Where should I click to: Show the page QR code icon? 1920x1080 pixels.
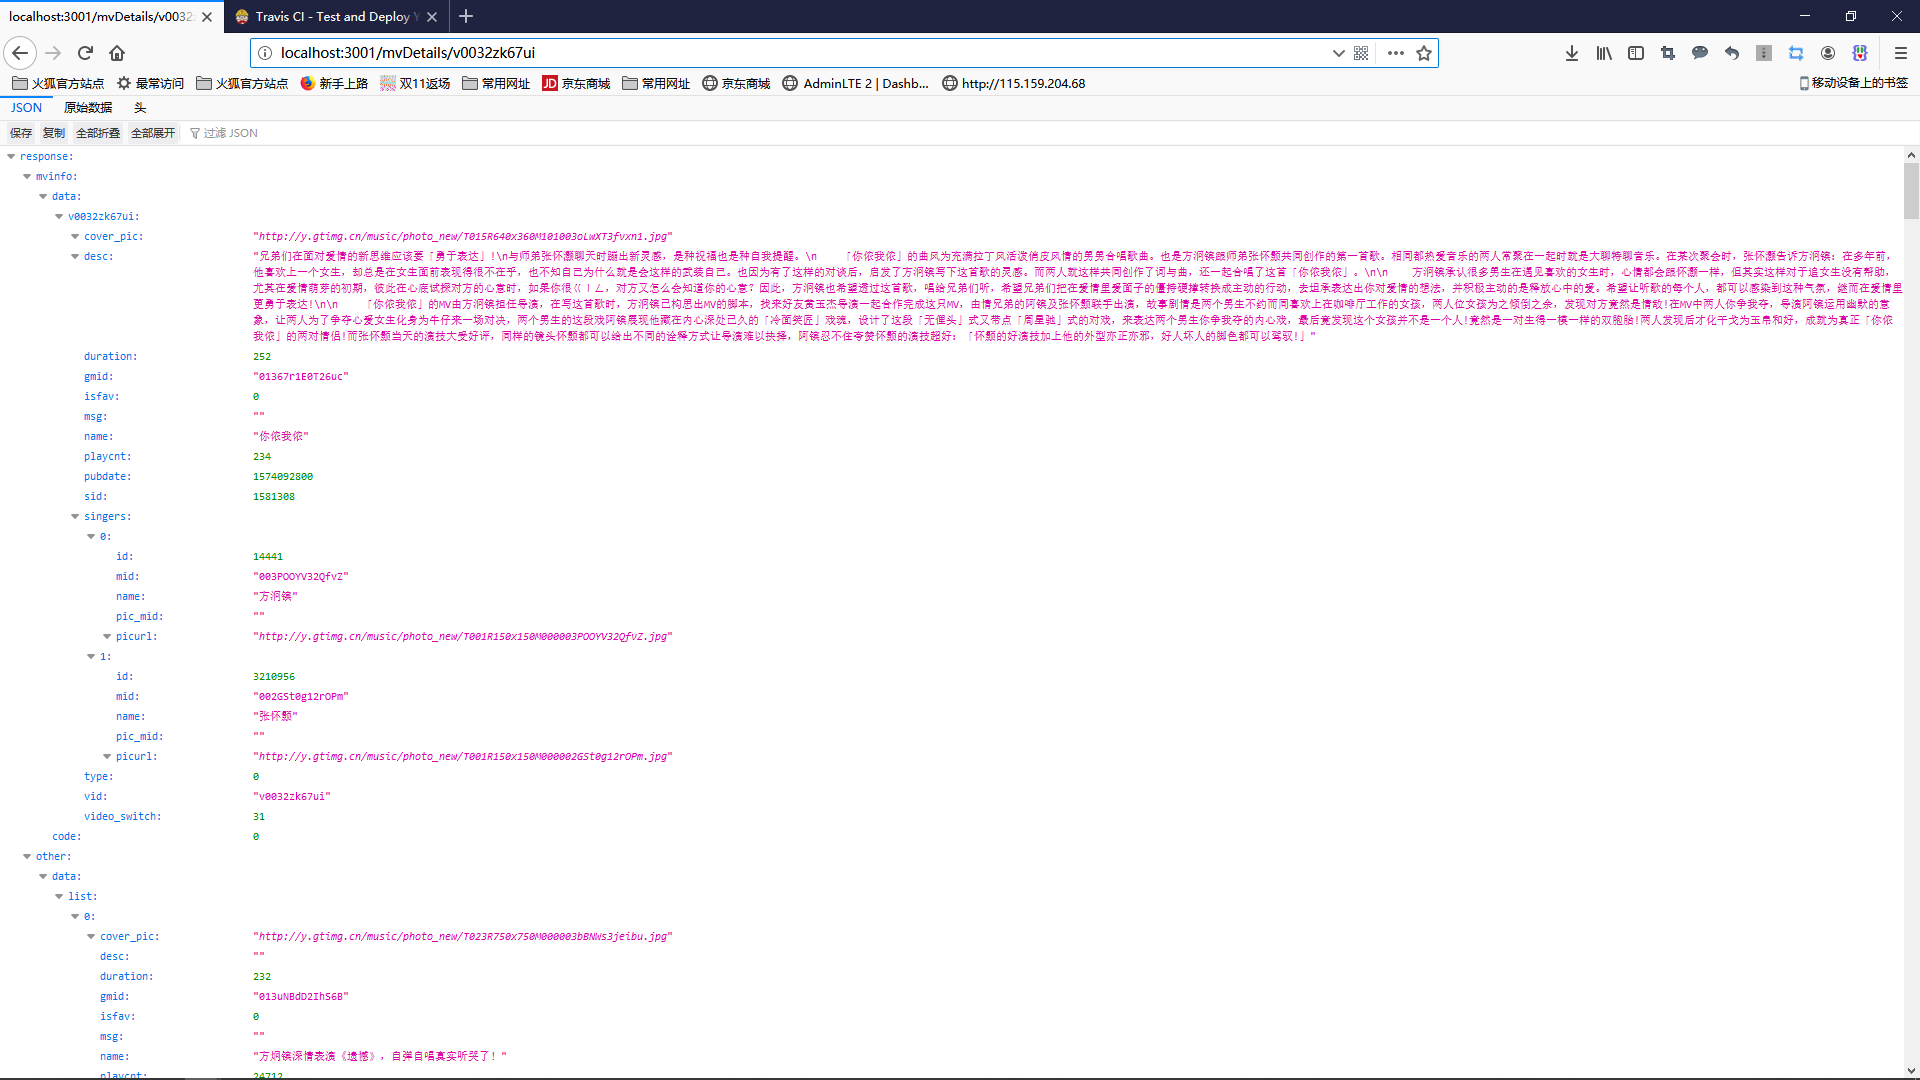click(x=1361, y=53)
